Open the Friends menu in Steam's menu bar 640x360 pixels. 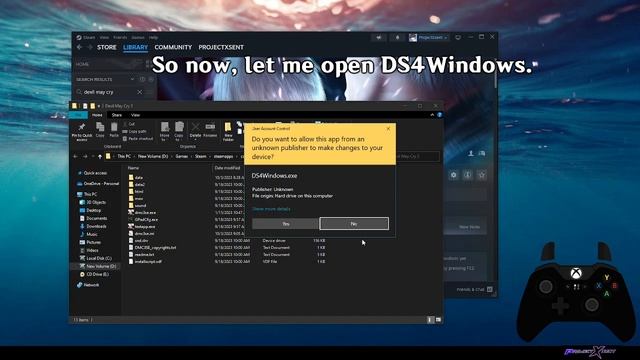tap(120, 38)
